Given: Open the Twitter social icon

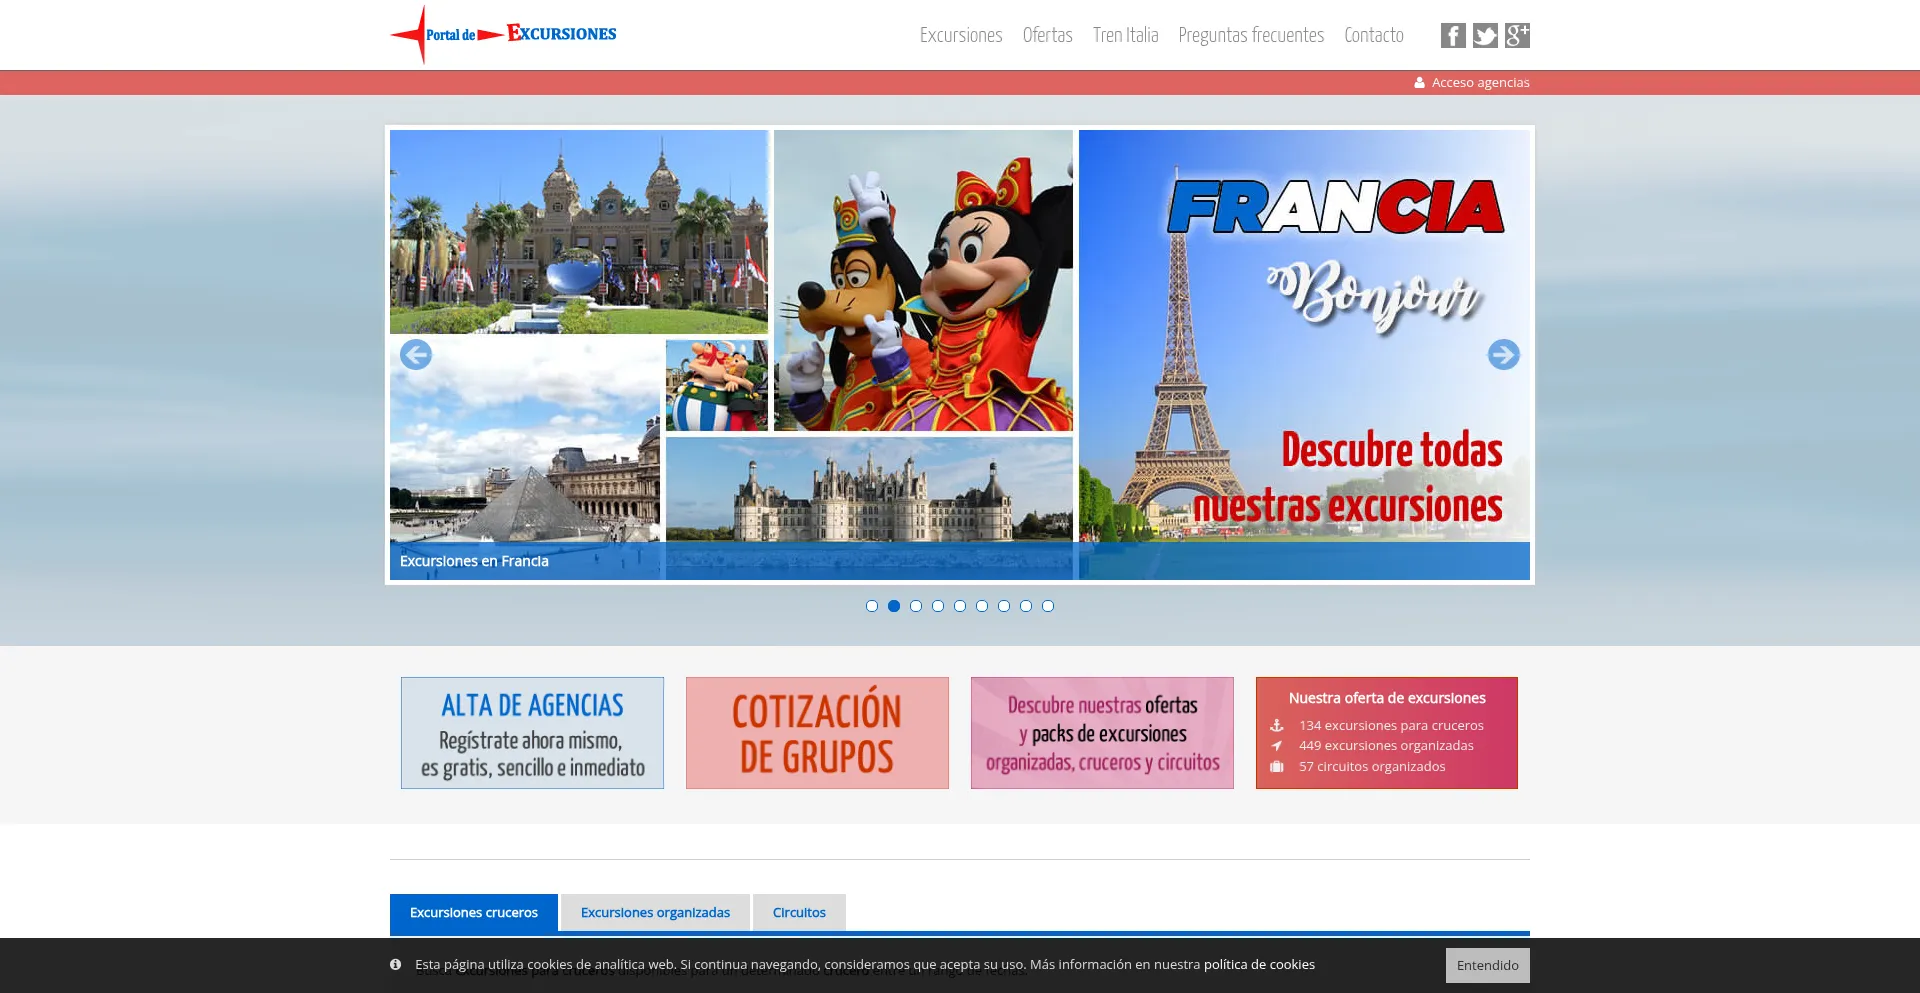Looking at the screenshot, I should click(x=1485, y=36).
